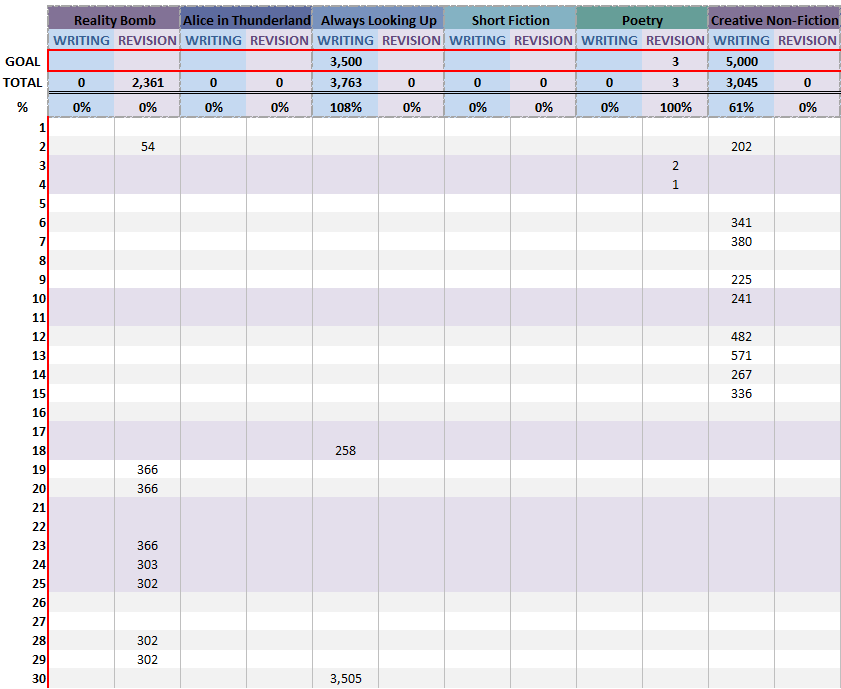Select the 3,500 goal cell
The width and height of the screenshot is (841, 689).
point(345,61)
